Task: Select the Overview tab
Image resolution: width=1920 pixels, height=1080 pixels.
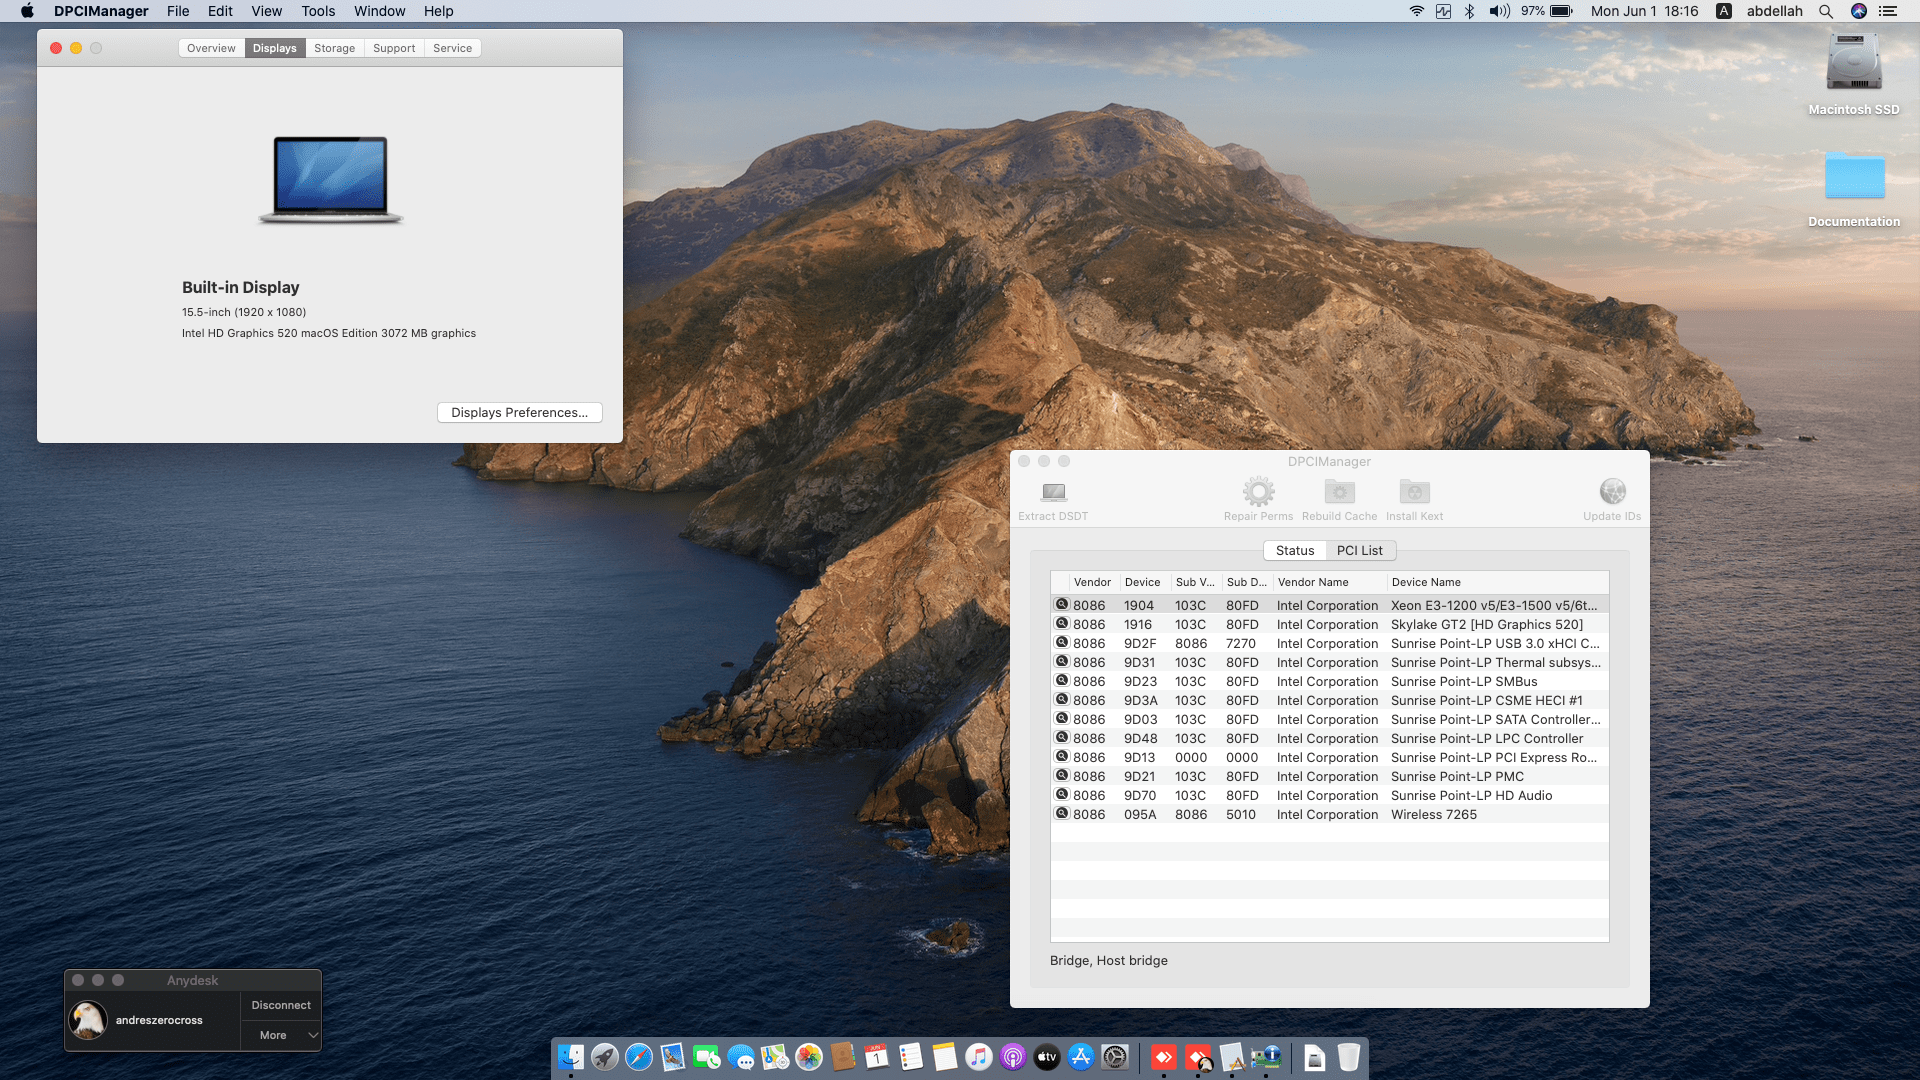Action: pos(211,48)
